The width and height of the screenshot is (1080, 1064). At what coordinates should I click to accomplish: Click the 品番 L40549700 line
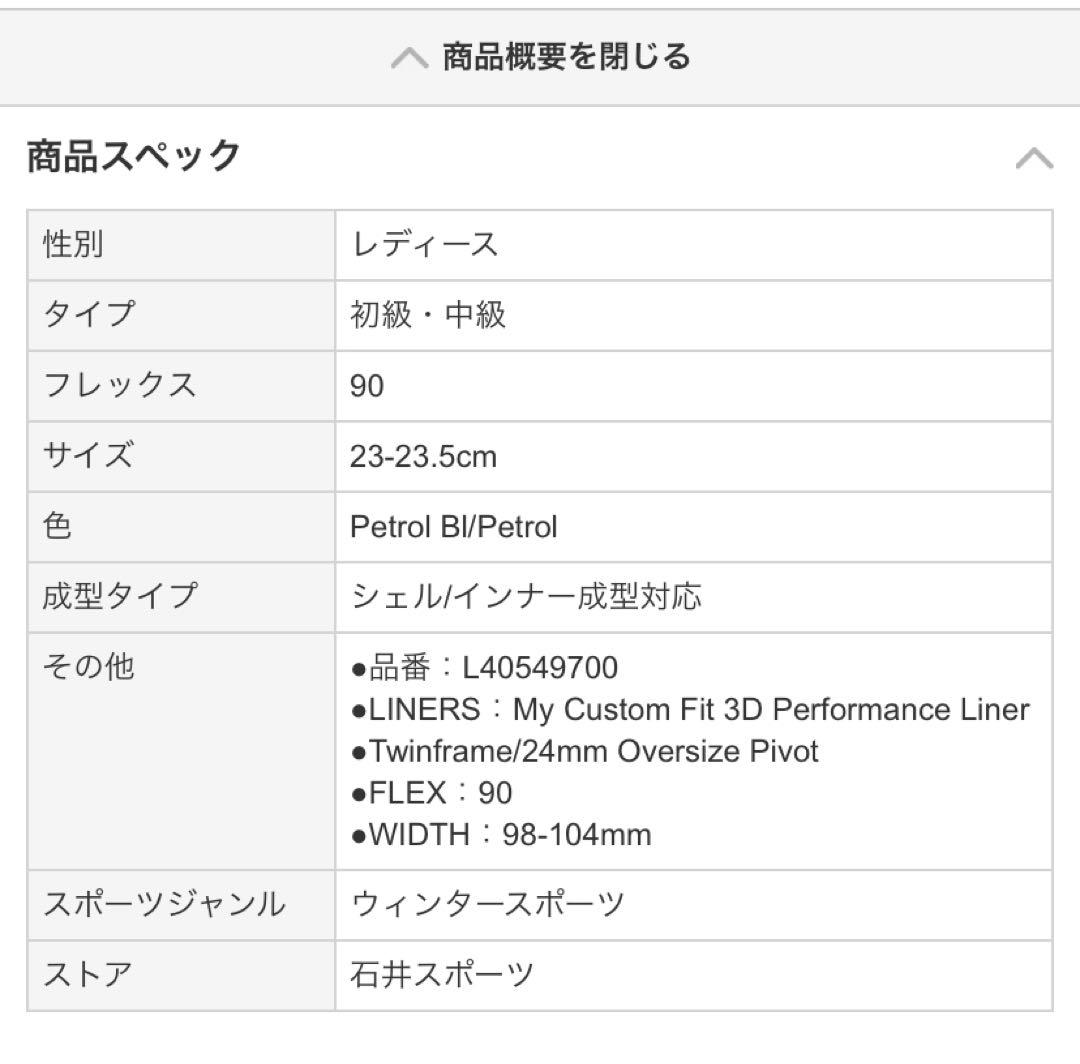click(x=485, y=667)
